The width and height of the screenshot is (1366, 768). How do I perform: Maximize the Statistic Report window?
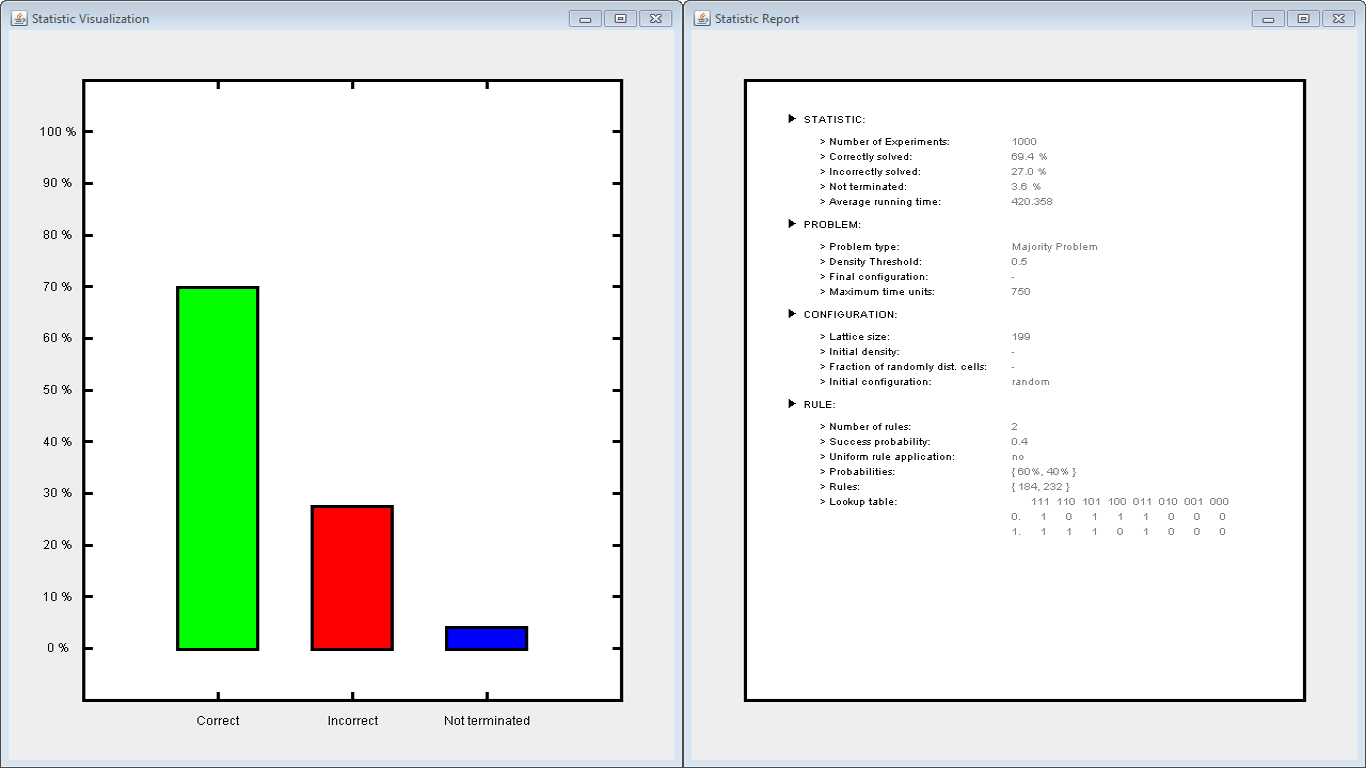[1303, 18]
